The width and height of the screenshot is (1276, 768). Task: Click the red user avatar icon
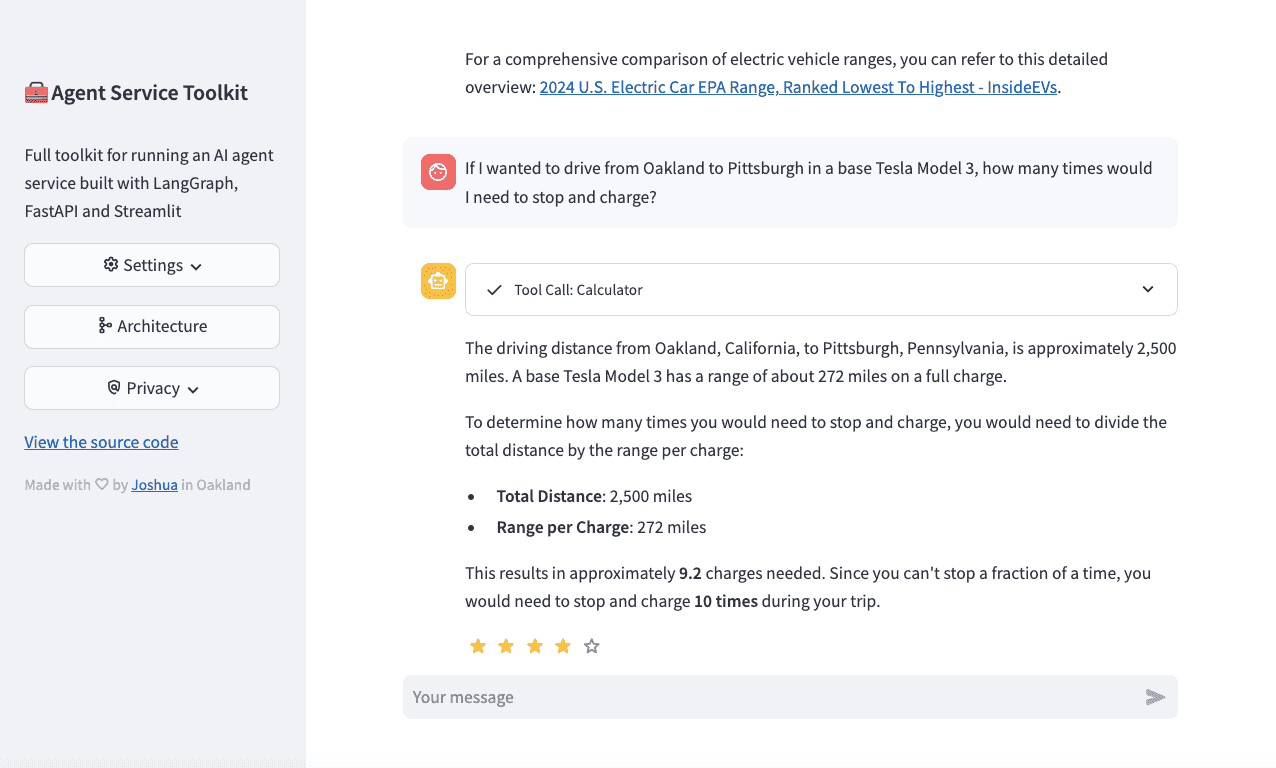pos(438,171)
